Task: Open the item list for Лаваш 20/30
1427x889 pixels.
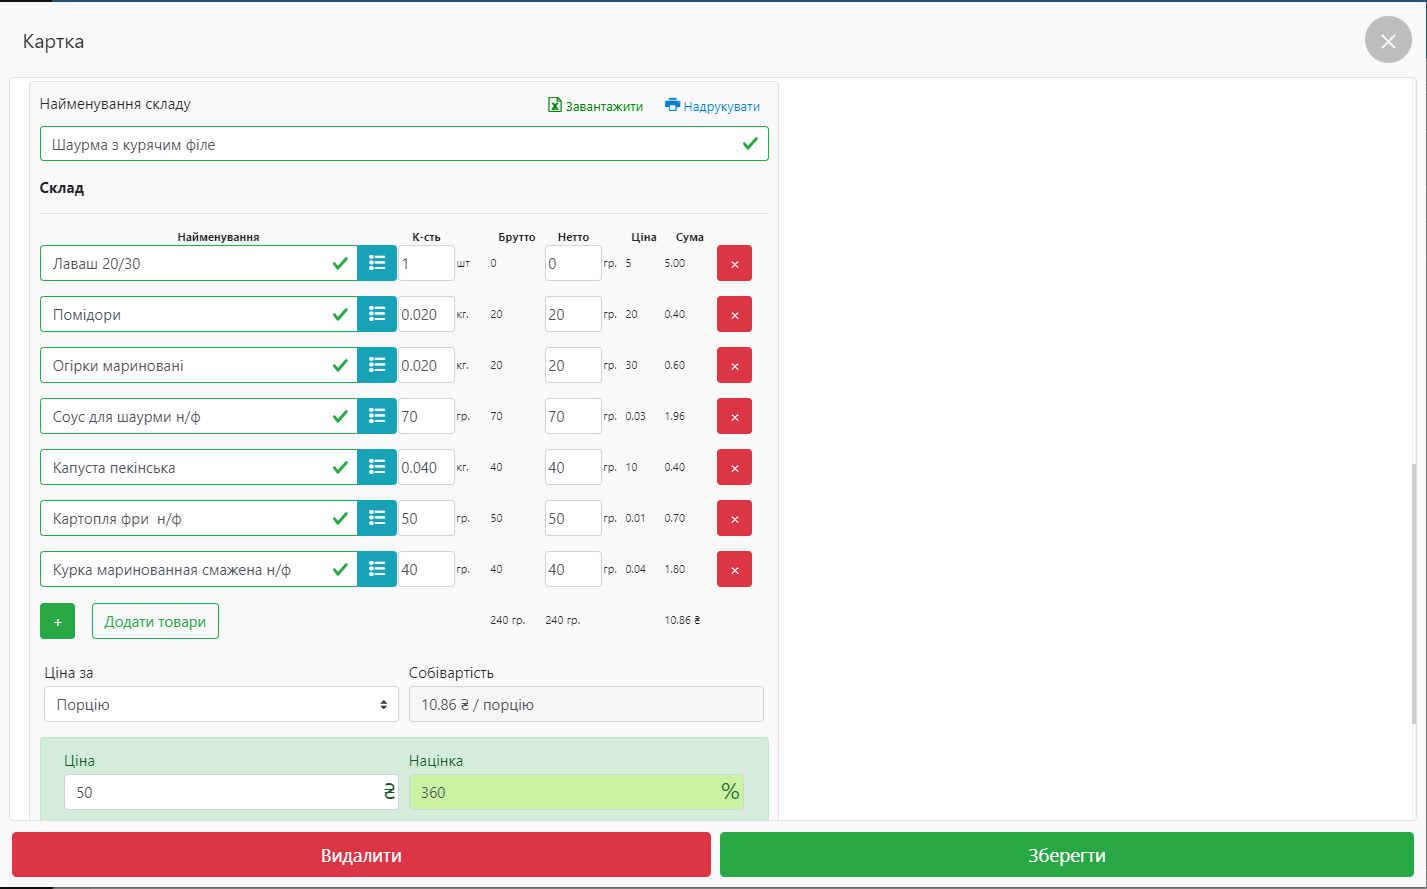Action: coord(377,263)
